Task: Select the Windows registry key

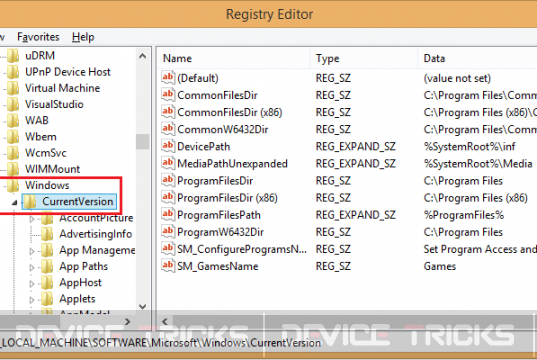Action: click(x=47, y=185)
